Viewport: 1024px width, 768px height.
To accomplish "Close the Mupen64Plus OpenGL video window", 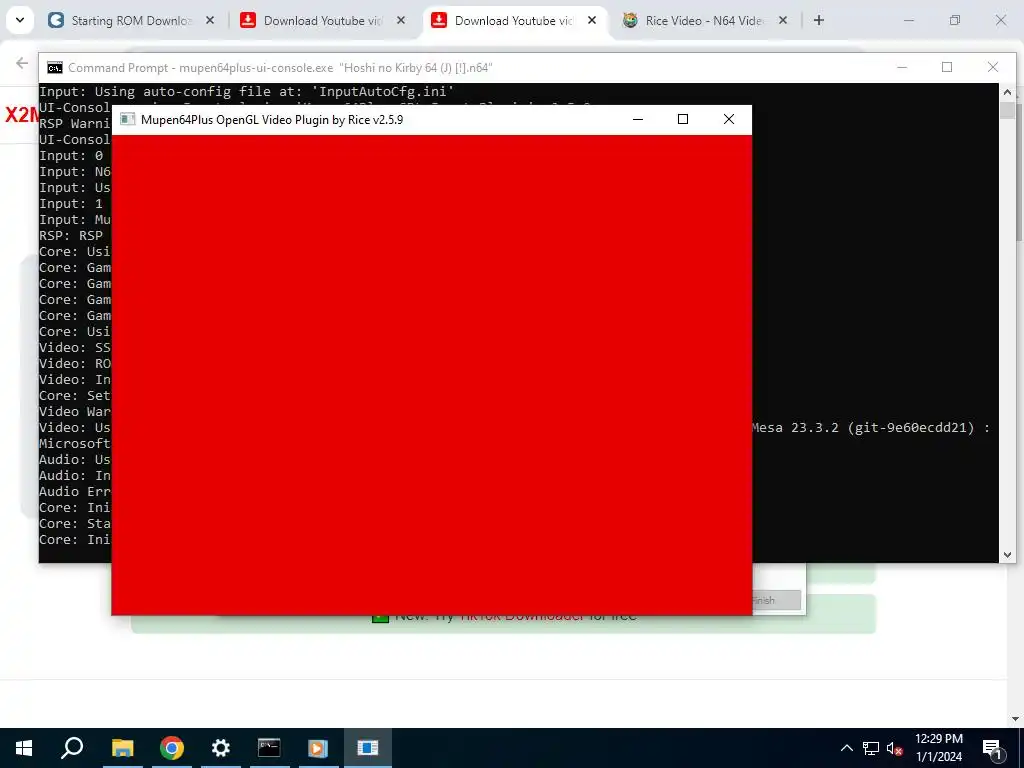I will [729, 120].
